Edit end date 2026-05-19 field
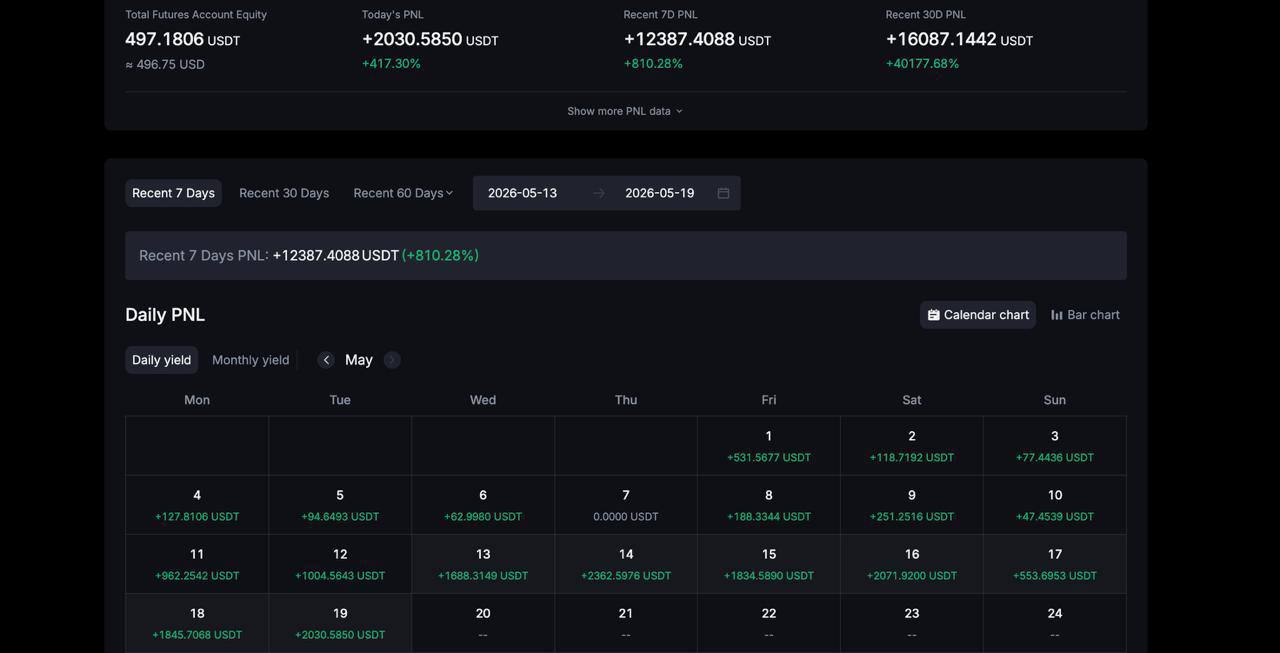This screenshot has height=653, width=1280. pyautogui.click(x=659, y=193)
